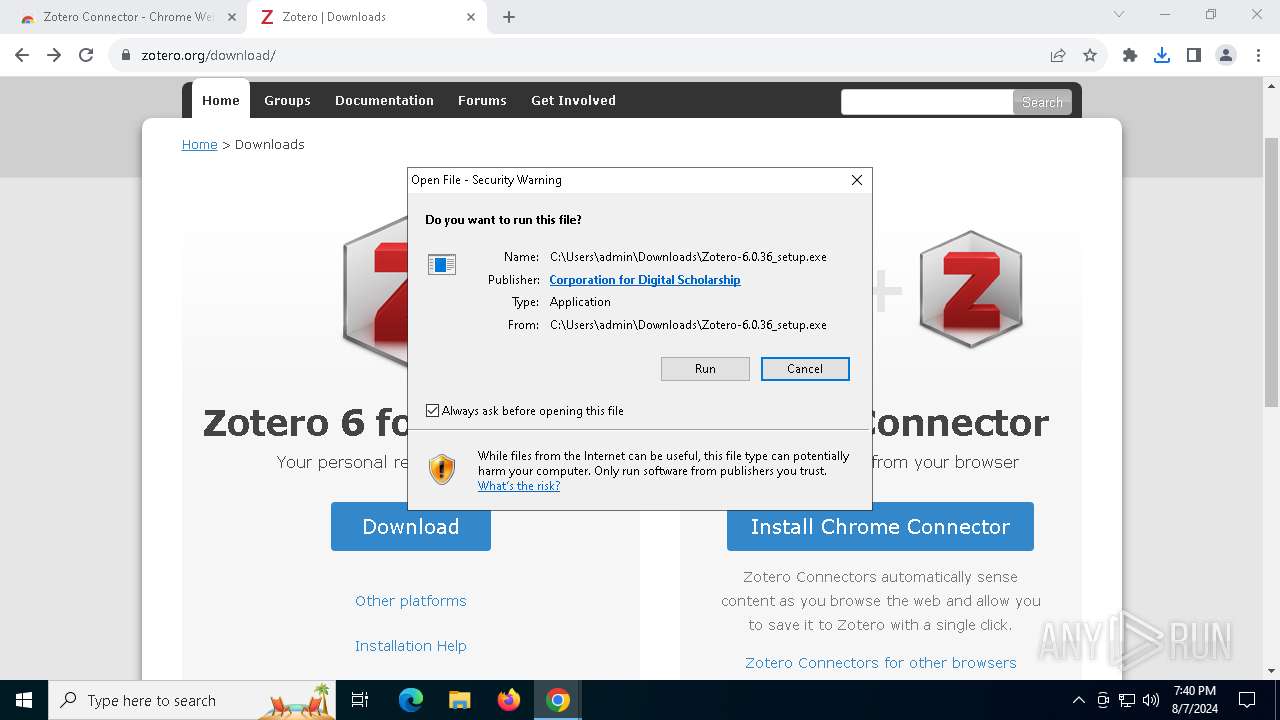
Task: Open the volume control in the tray
Action: point(1151,700)
